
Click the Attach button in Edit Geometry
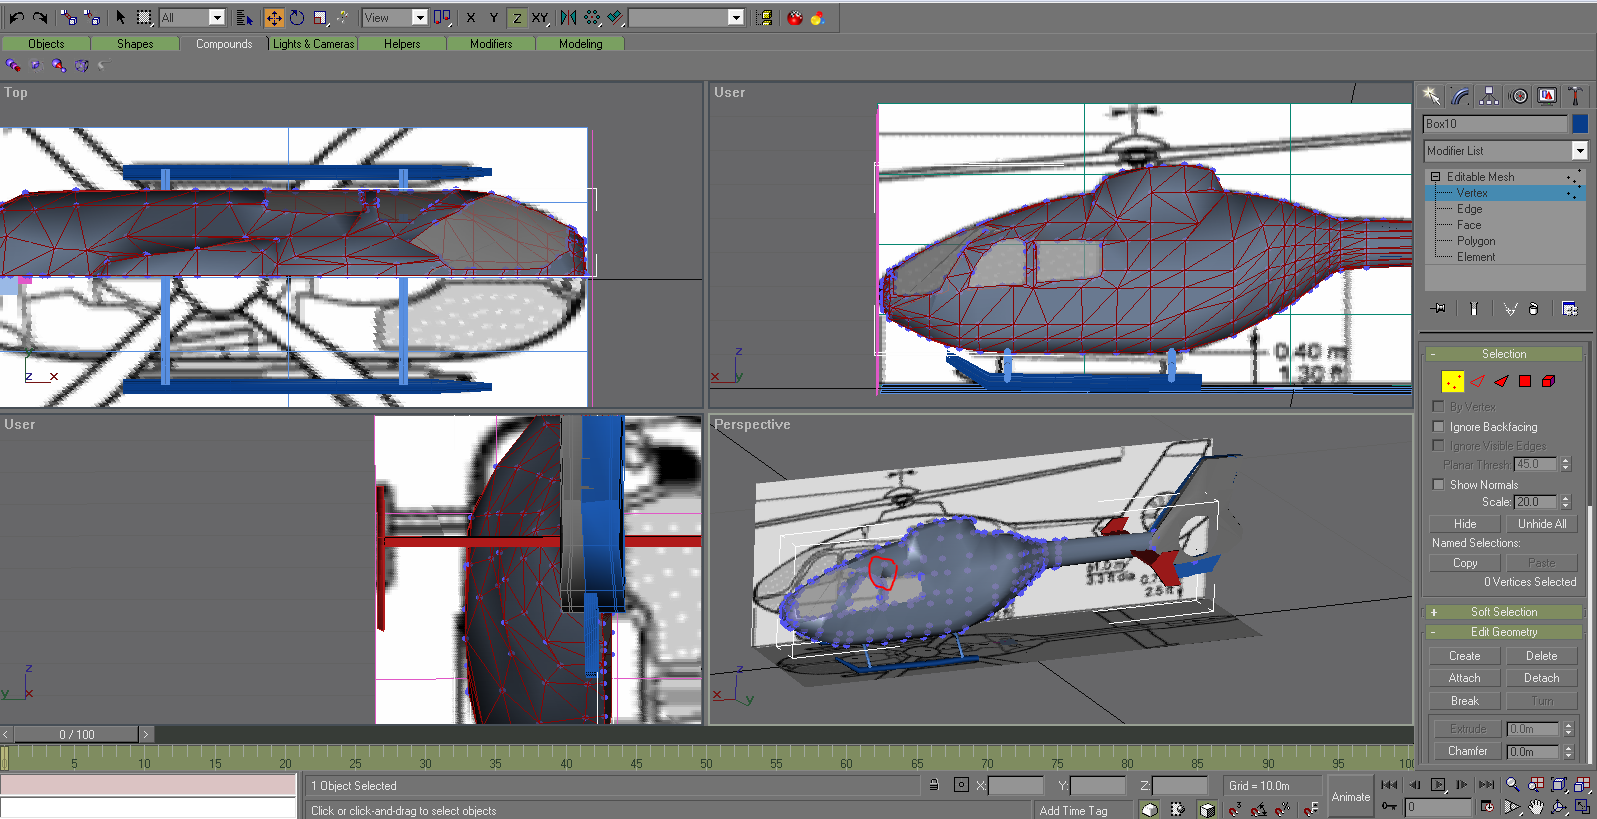coord(1464,678)
